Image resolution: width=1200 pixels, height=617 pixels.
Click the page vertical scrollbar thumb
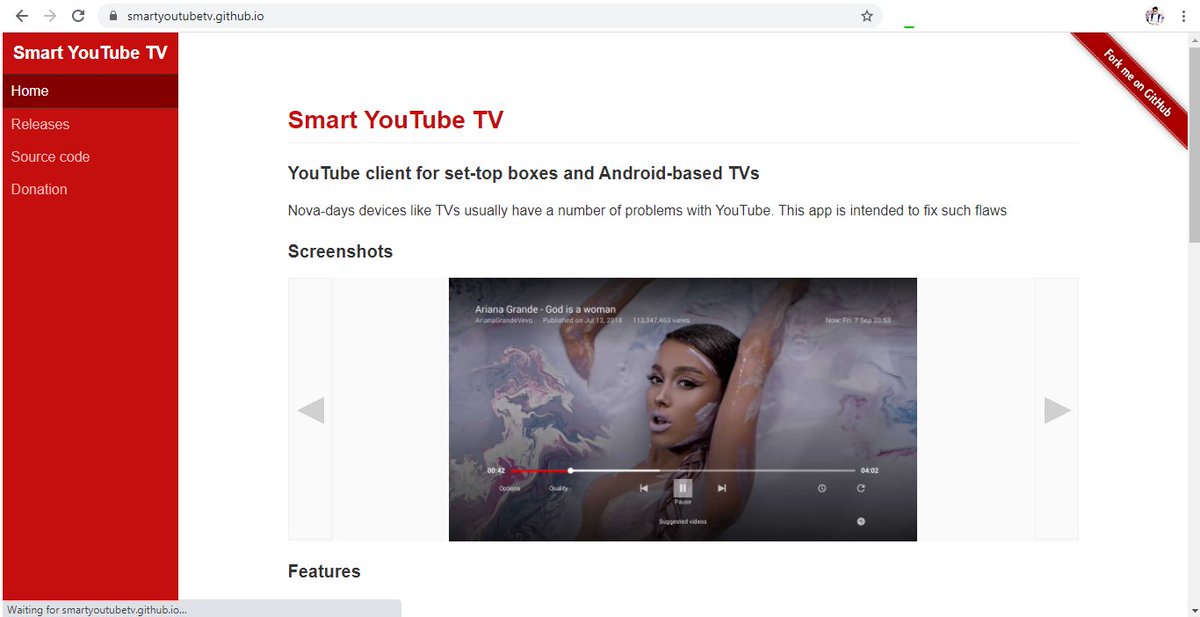point(1194,147)
